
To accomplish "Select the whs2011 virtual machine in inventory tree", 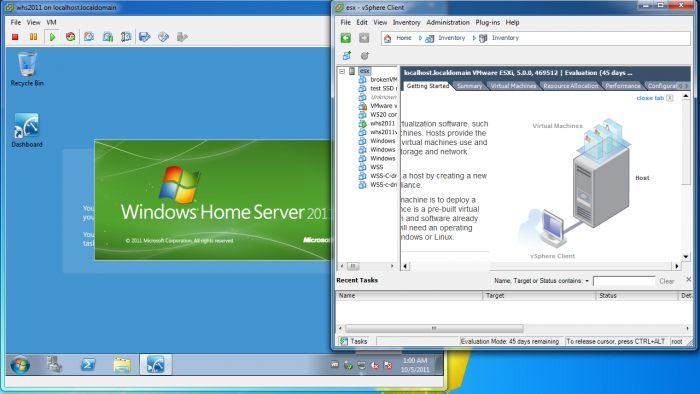I will pos(382,123).
